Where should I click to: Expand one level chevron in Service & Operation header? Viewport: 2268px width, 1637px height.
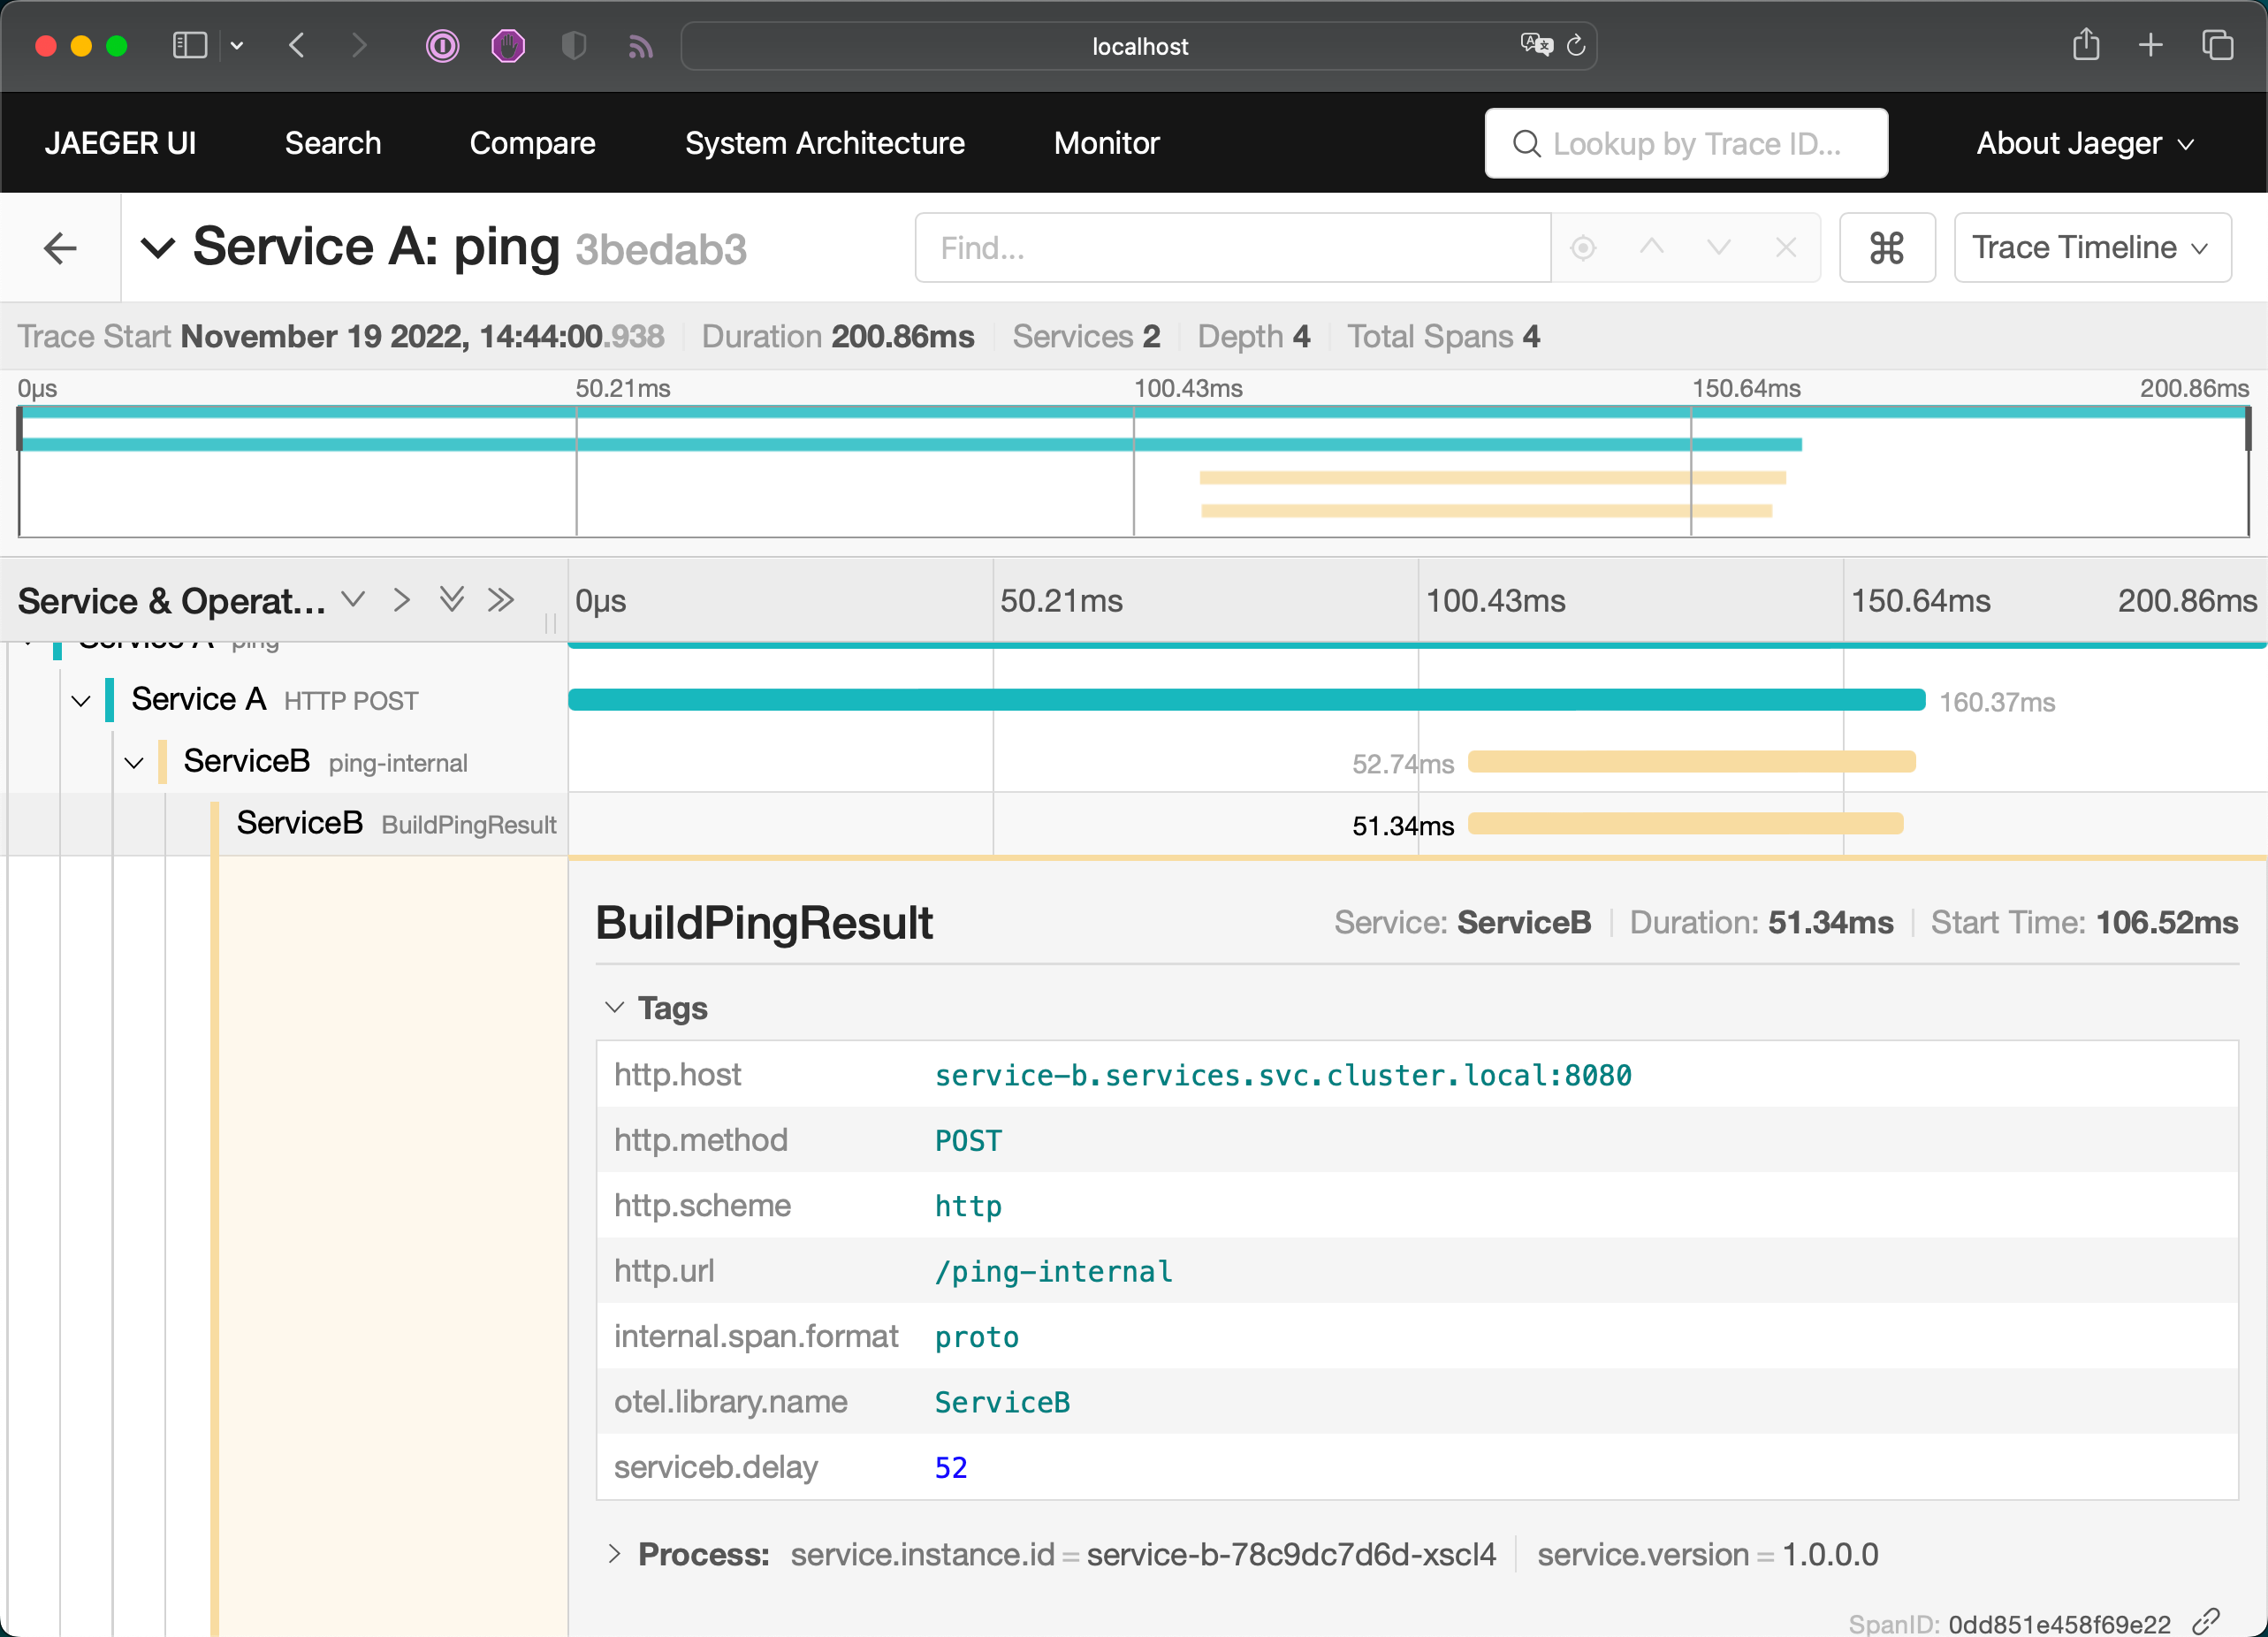click(x=401, y=600)
